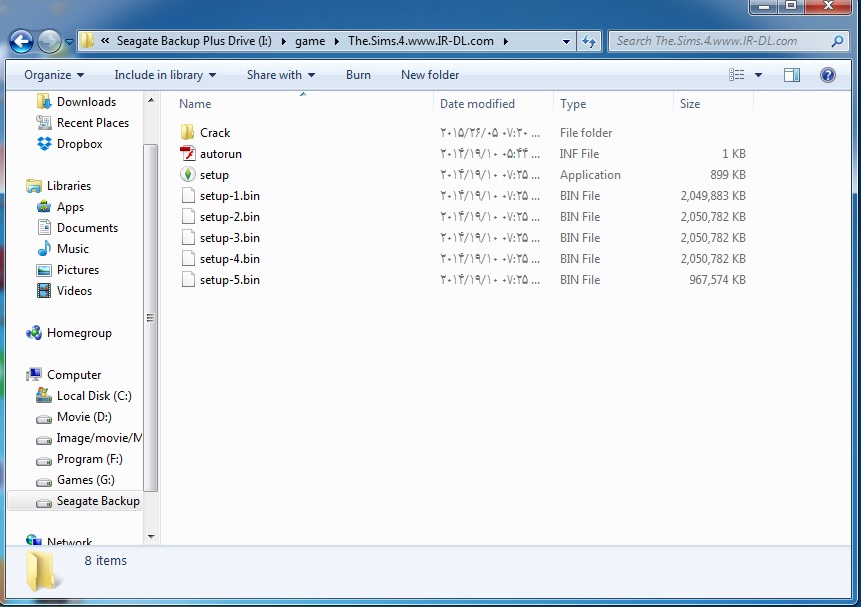Open recent pages dropdown near Forward

(69, 41)
